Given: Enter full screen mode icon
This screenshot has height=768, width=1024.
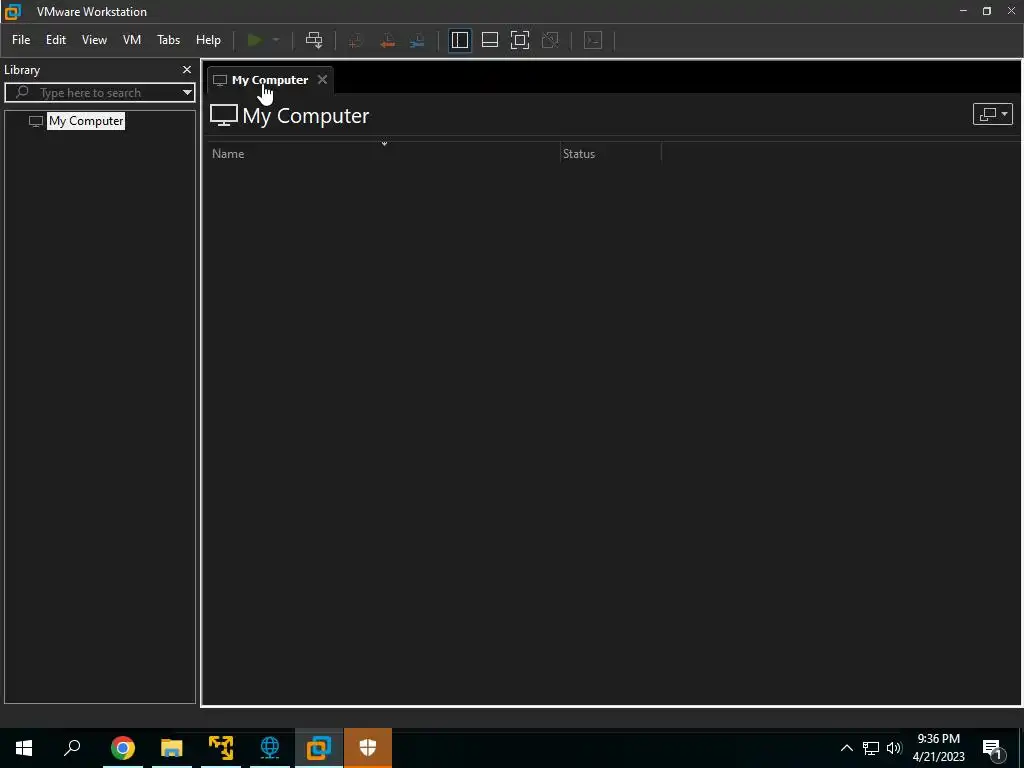Looking at the screenshot, I should (520, 40).
